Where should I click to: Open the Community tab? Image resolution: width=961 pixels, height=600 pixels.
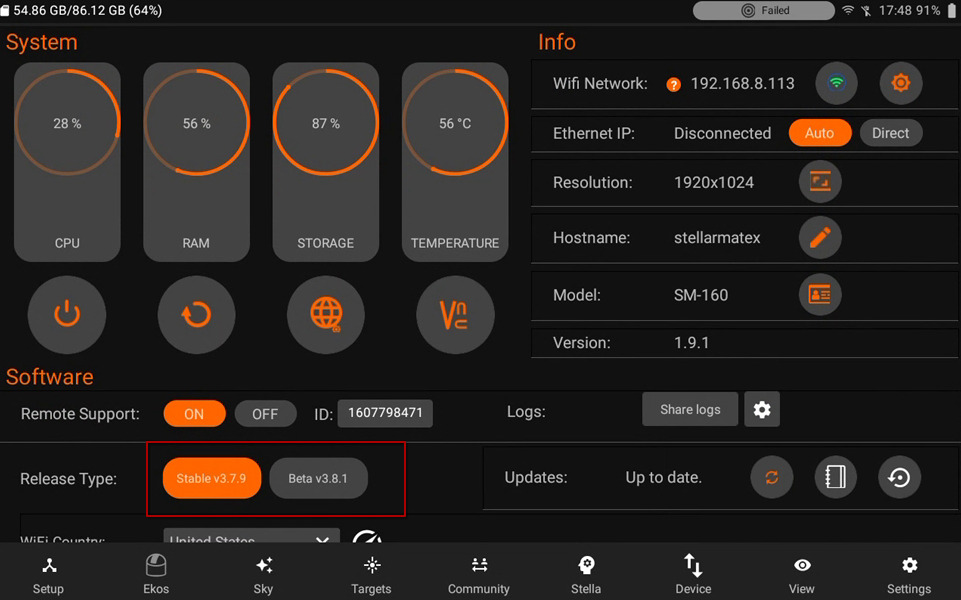coord(479,574)
